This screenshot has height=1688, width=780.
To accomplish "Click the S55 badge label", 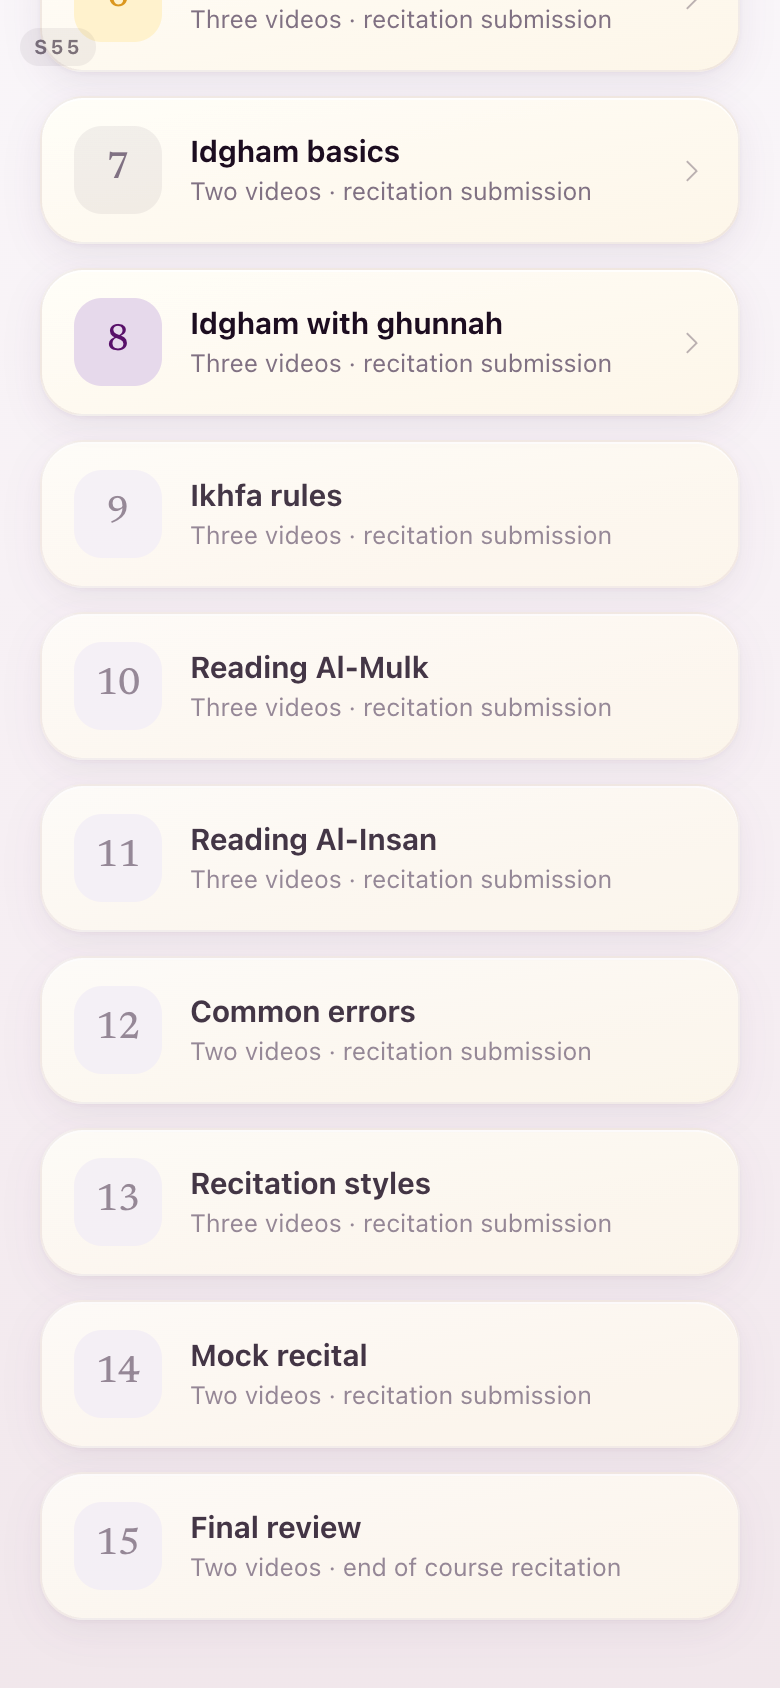I will point(57,47).
